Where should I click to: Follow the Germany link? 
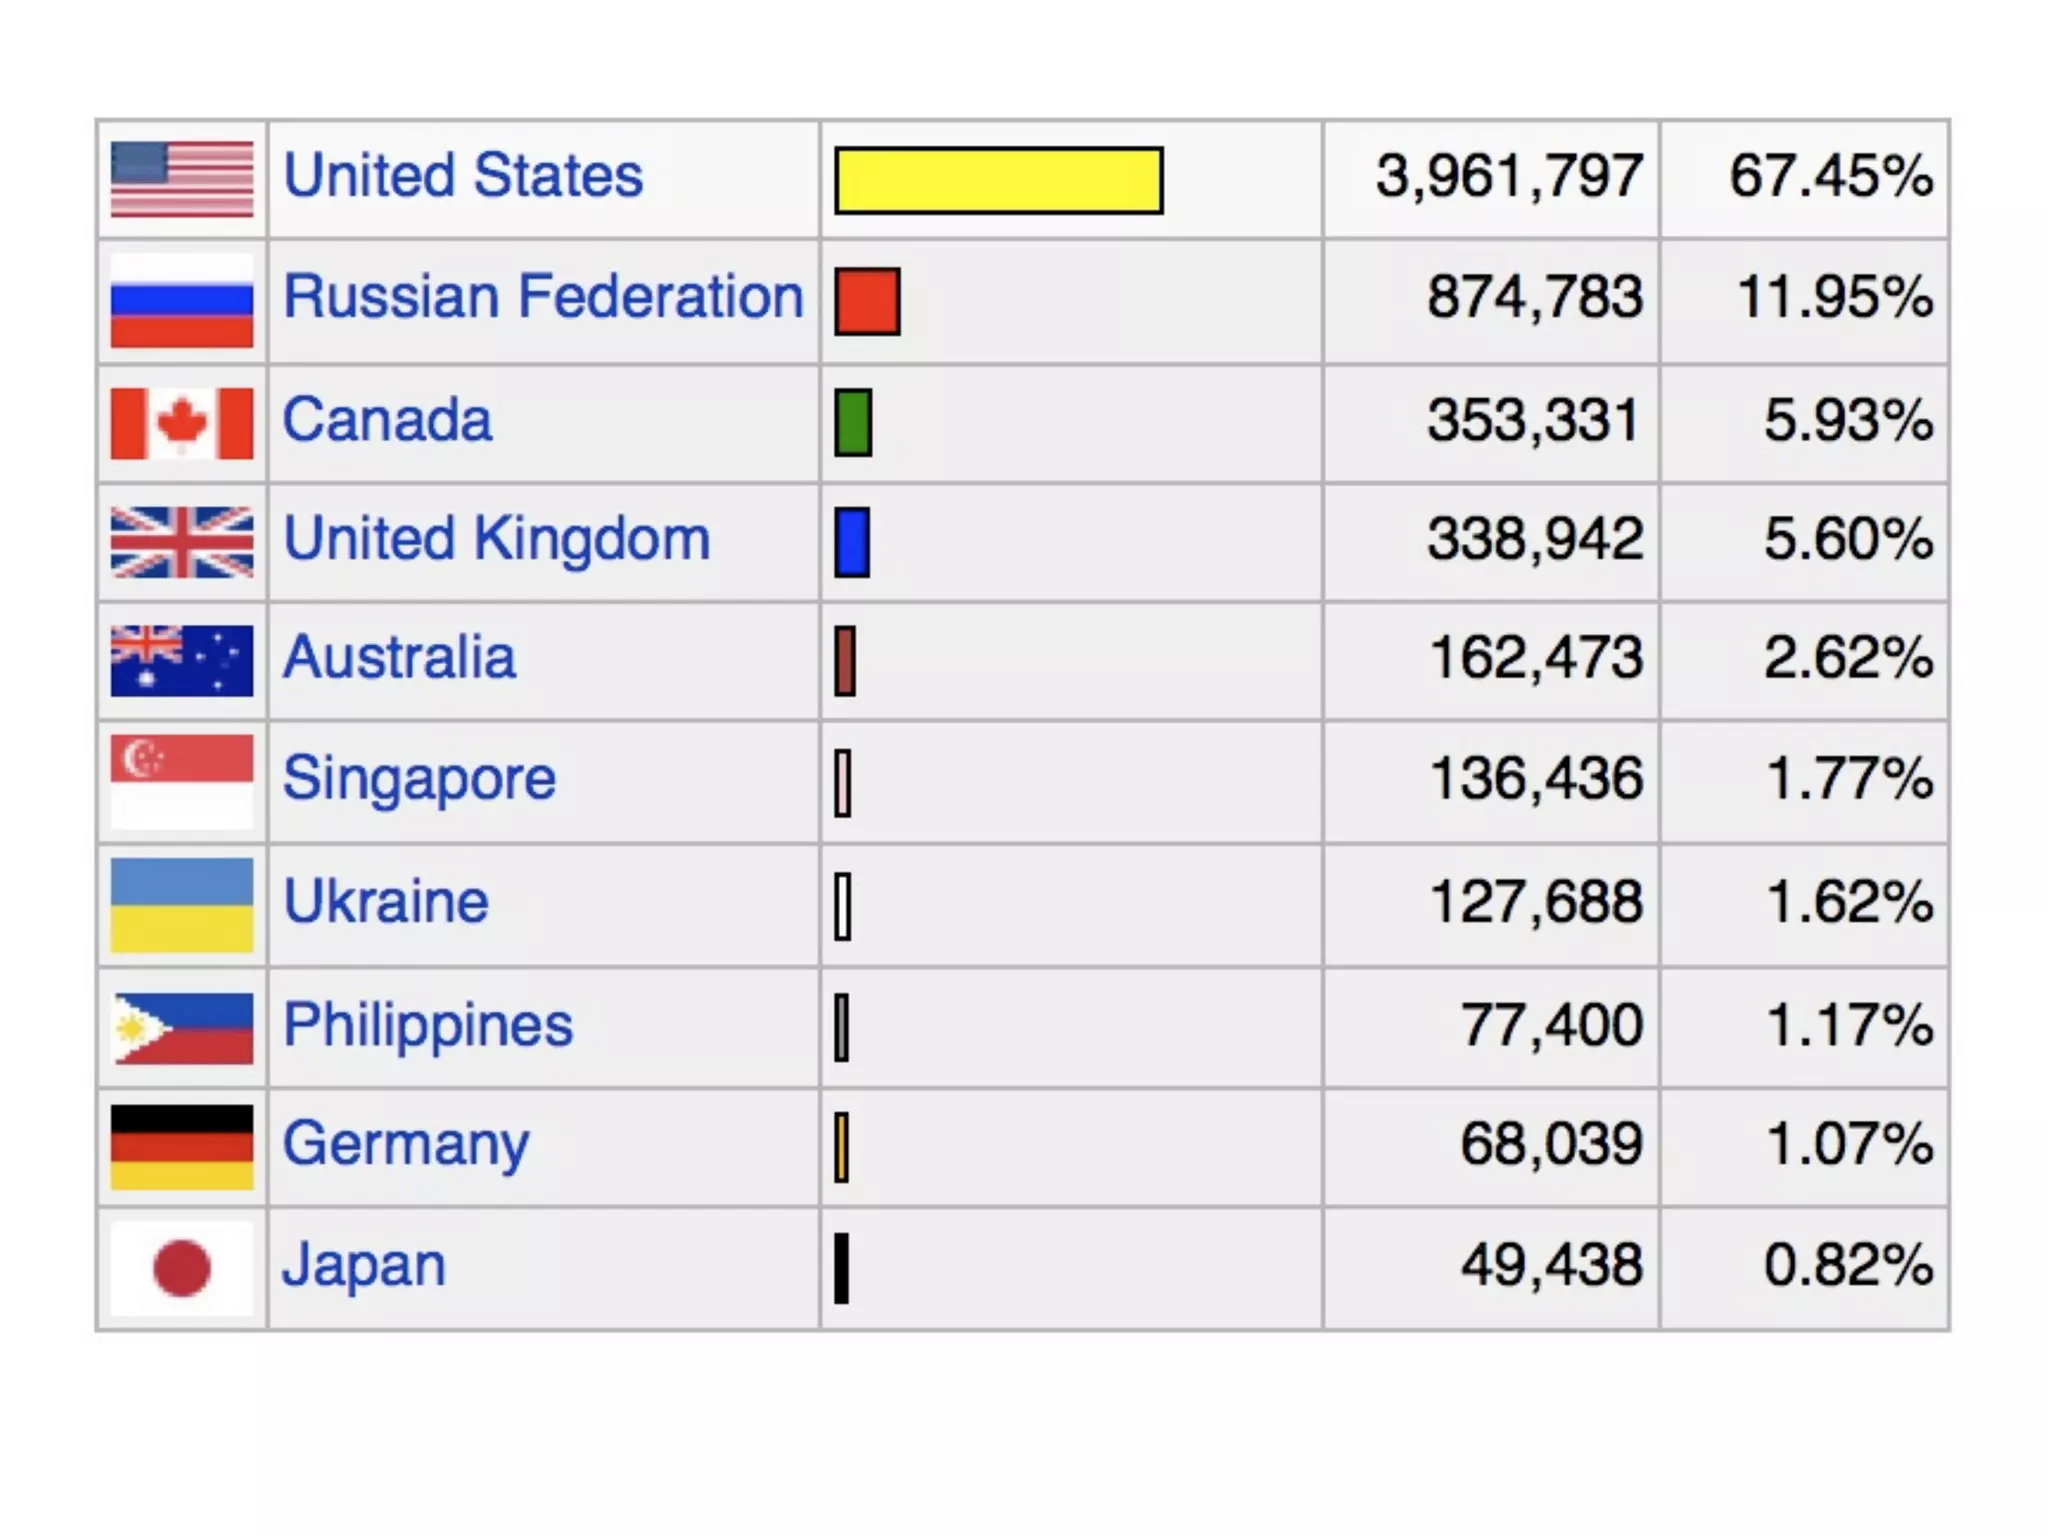405,1144
